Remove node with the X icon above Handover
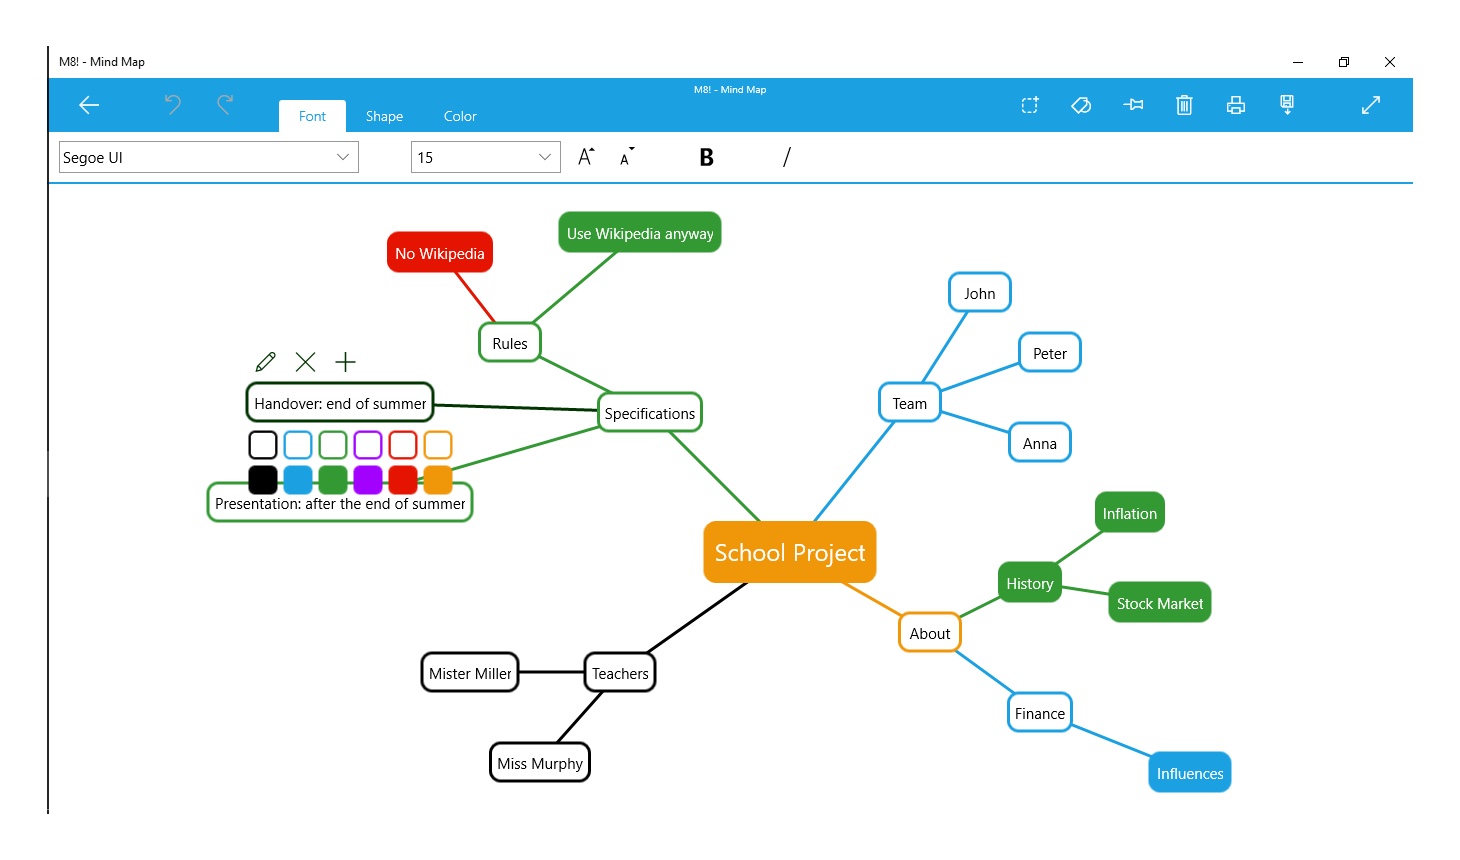The width and height of the screenshot is (1460, 860). [x=306, y=362]
